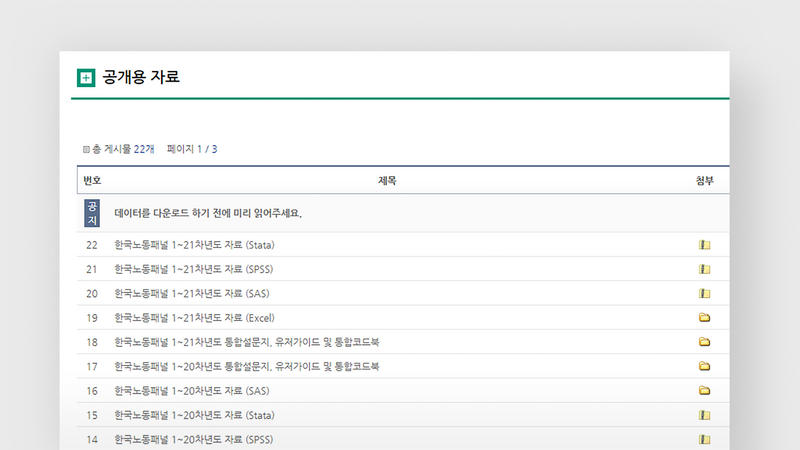Click the green plus icon beside 공개용 자료
Screen dimensions: 800x450
(86, 78)
